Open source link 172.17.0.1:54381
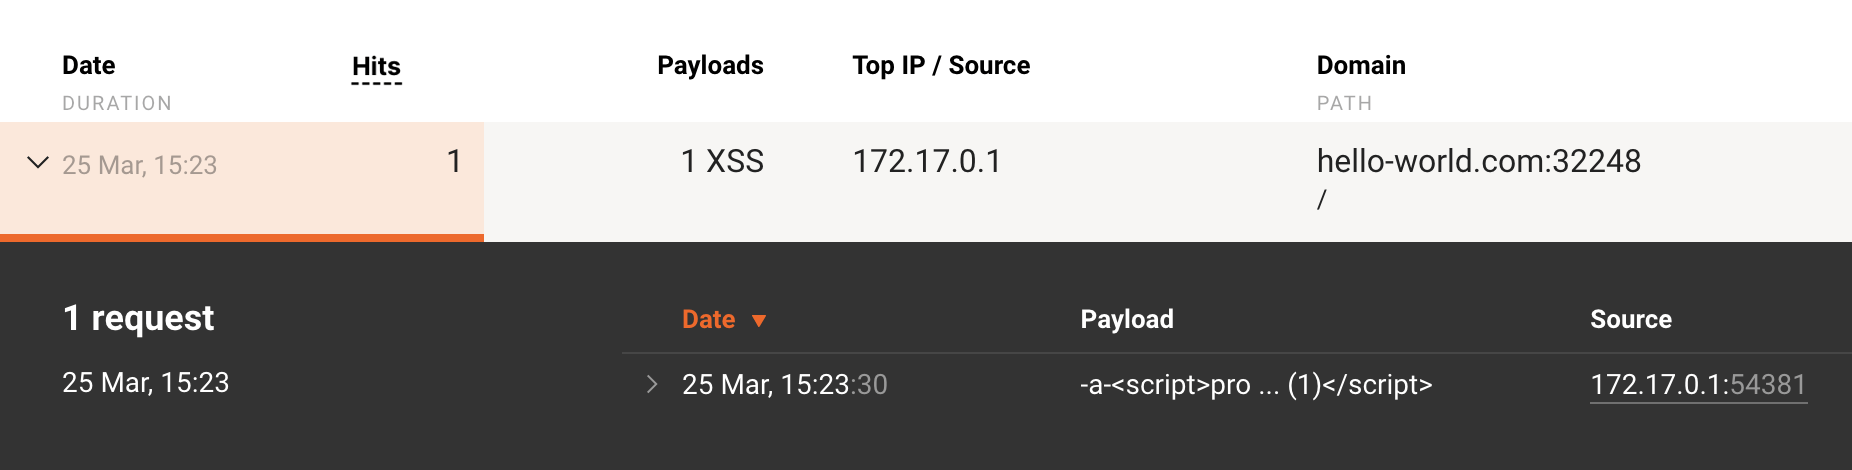 (x=1698, y=385)
